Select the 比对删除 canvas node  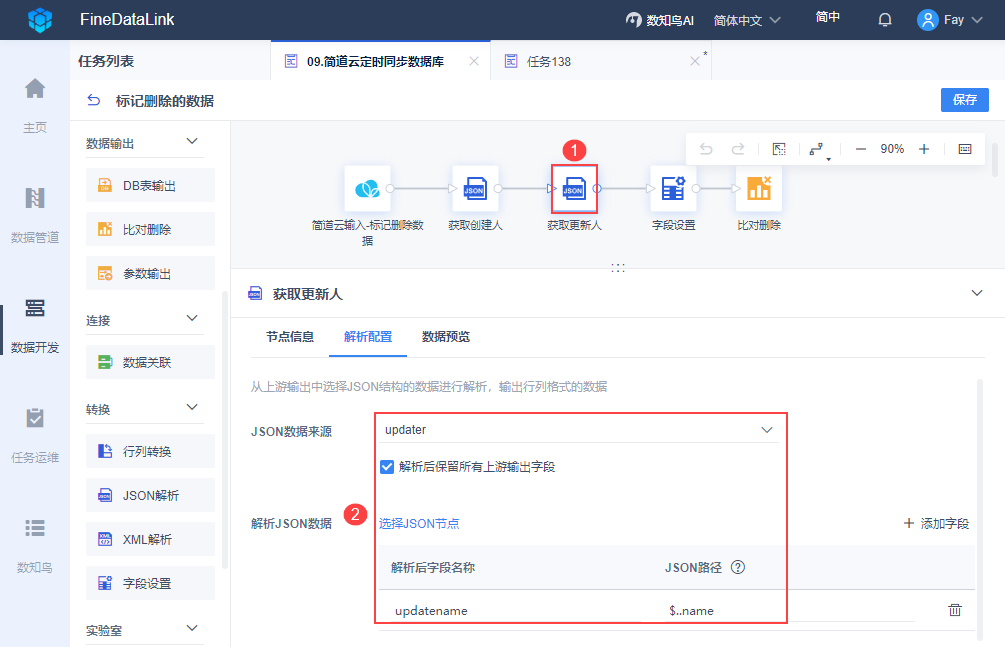click(759, 189)
